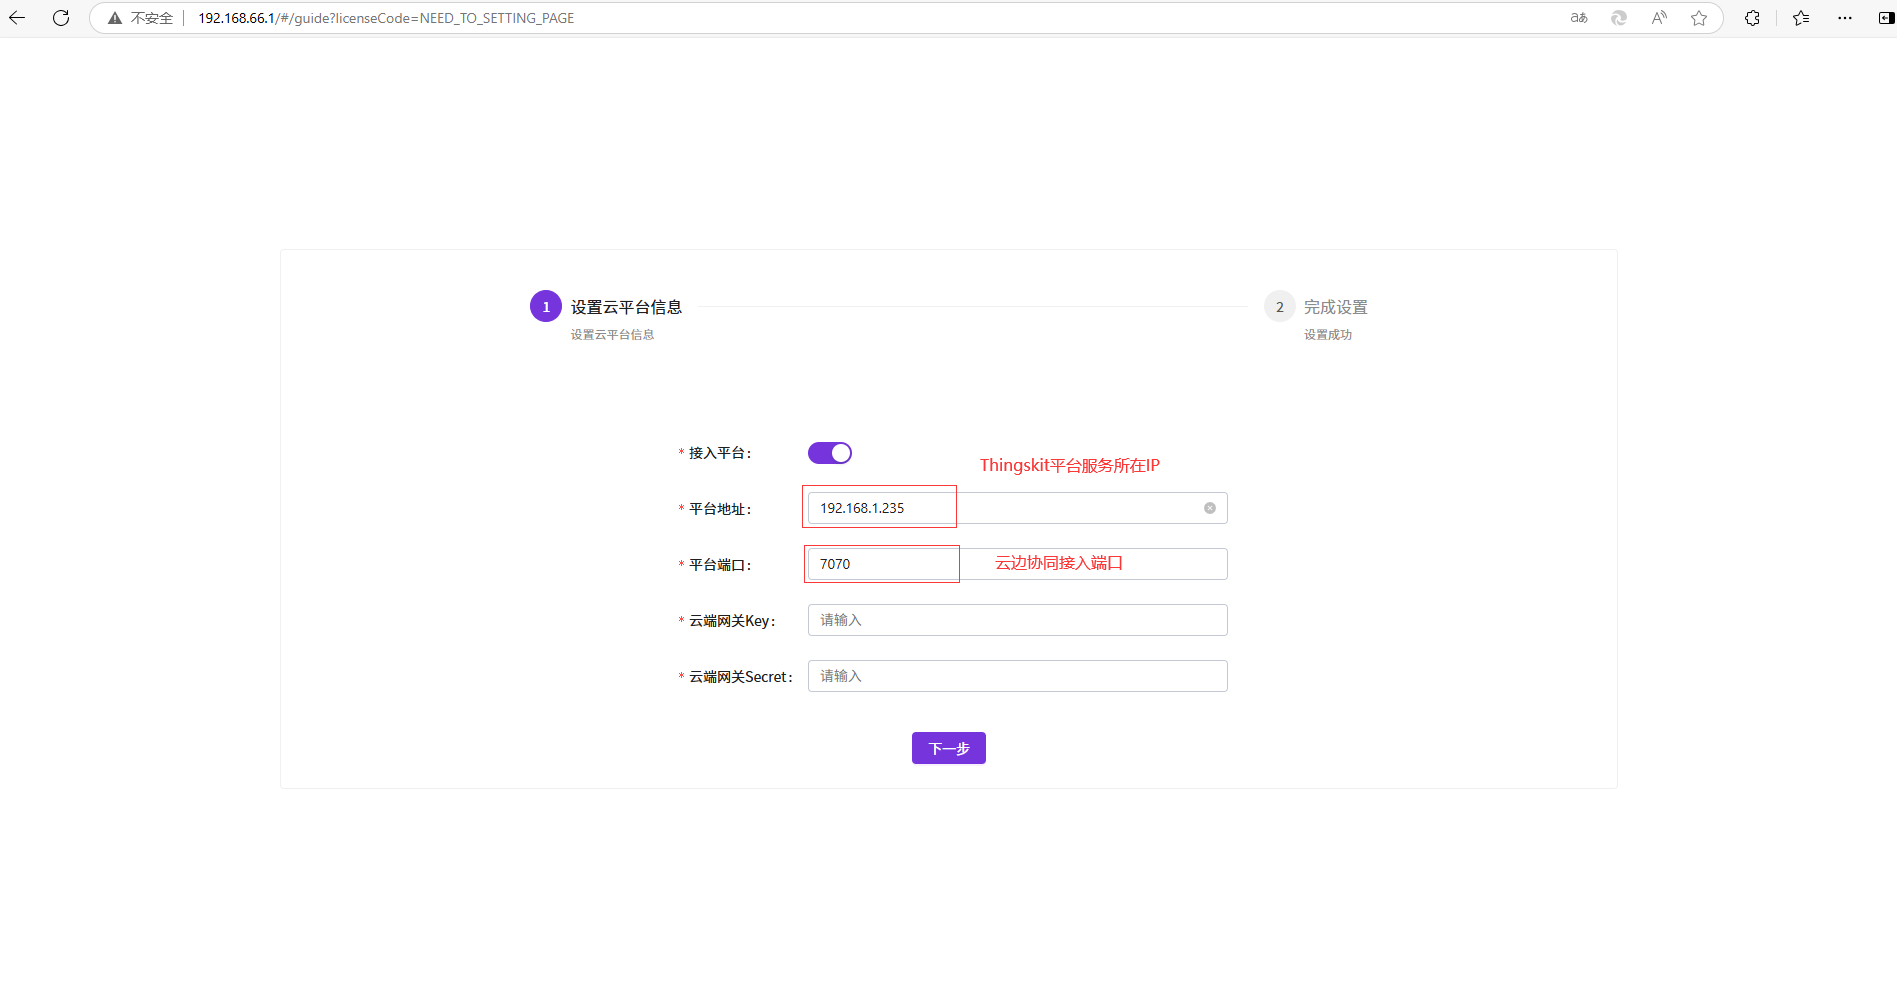
Task: Focus the 云端网关Key input field
Action: pos(1017,620)
